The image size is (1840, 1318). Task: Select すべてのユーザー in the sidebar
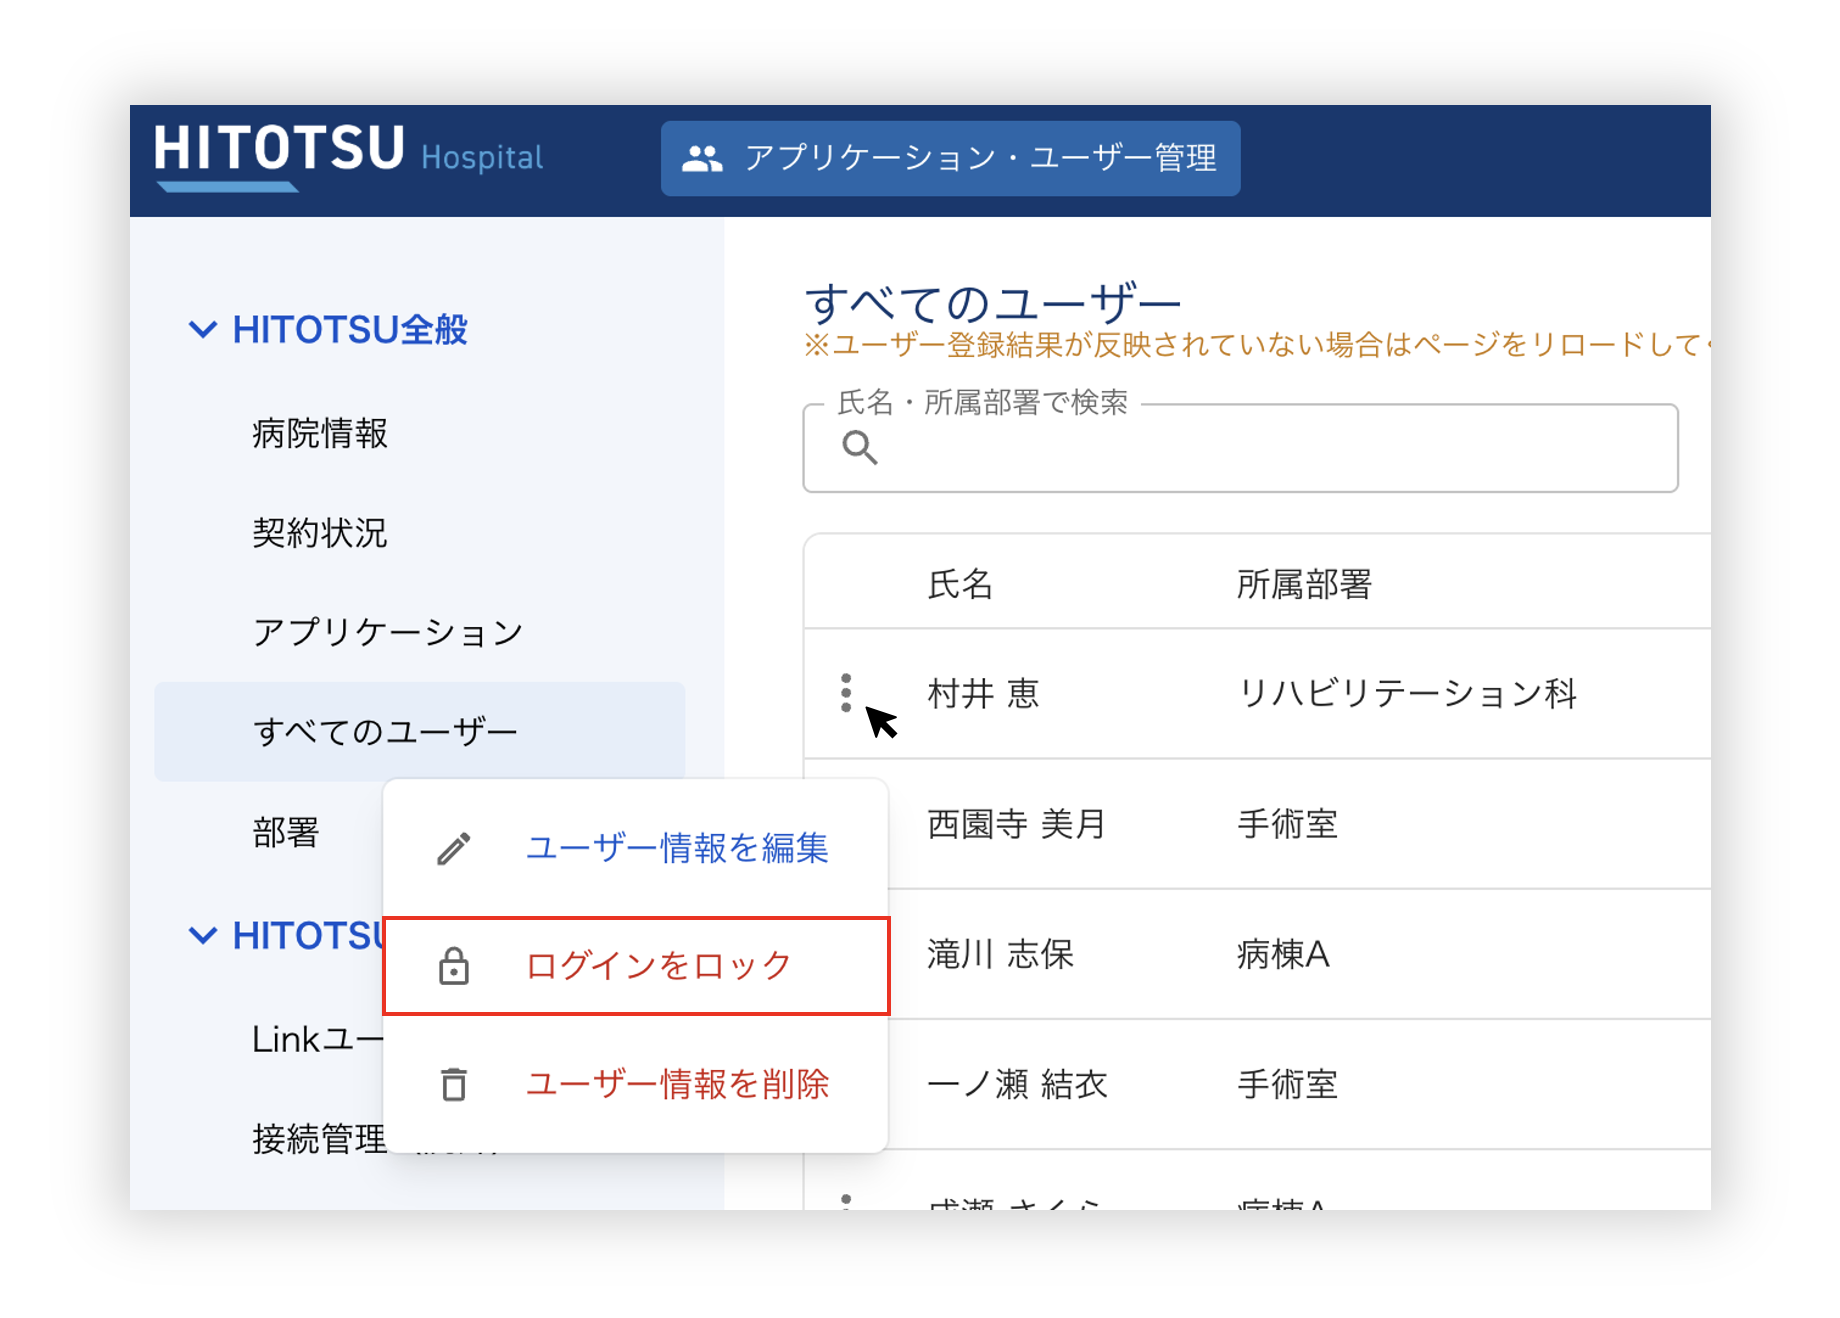(386, 732)
